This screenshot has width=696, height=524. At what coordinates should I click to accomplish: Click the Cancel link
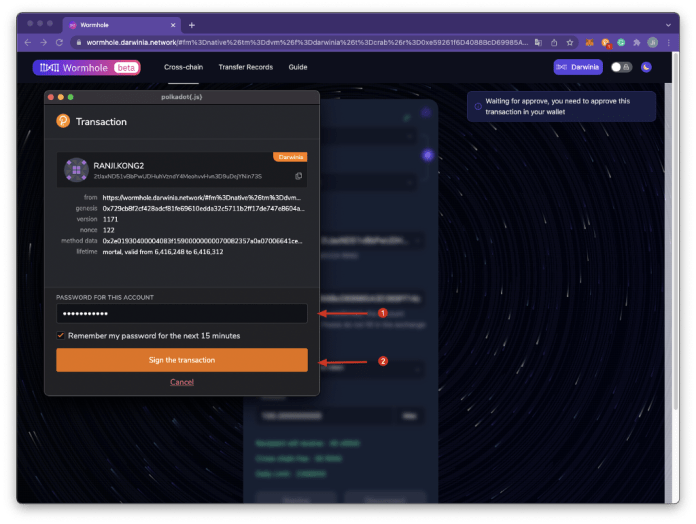(x=182, y=382)
